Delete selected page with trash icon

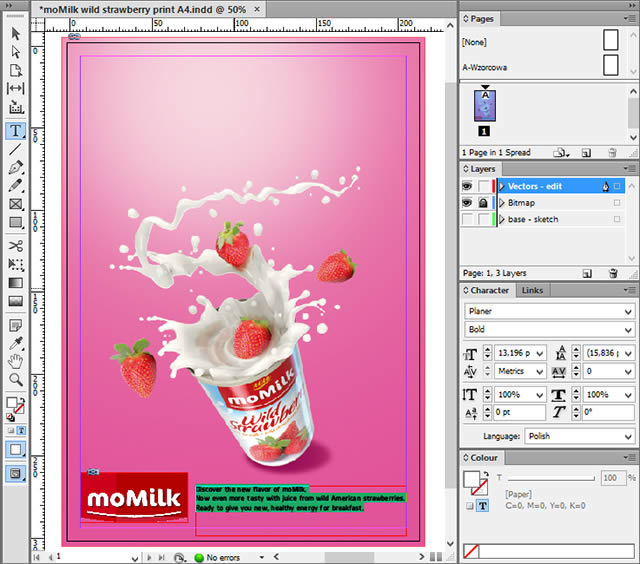click(x=612, y=153)
